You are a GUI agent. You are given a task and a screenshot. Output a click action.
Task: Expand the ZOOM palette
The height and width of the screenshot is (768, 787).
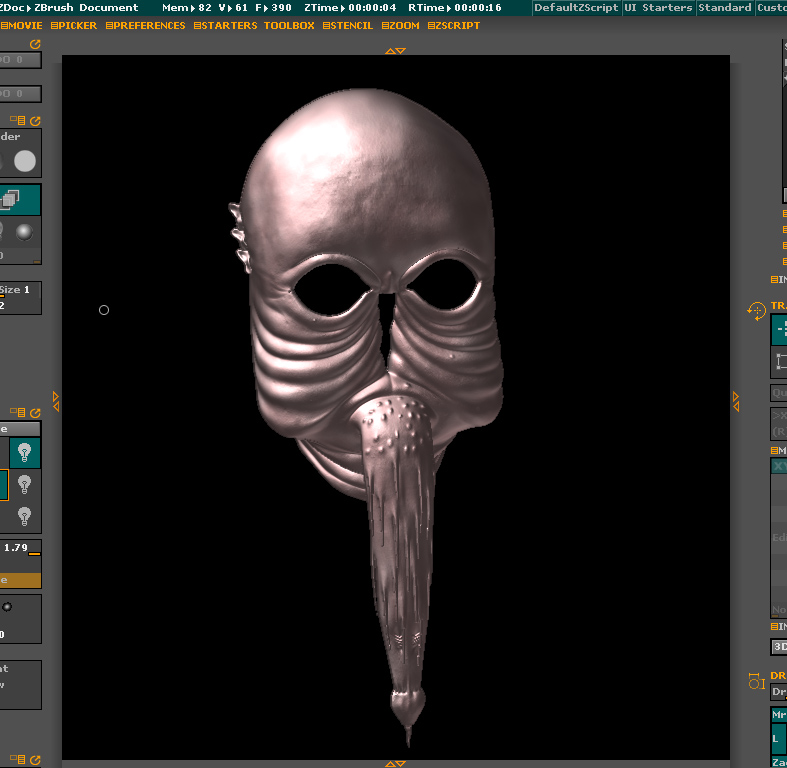(x=401, y=26)
